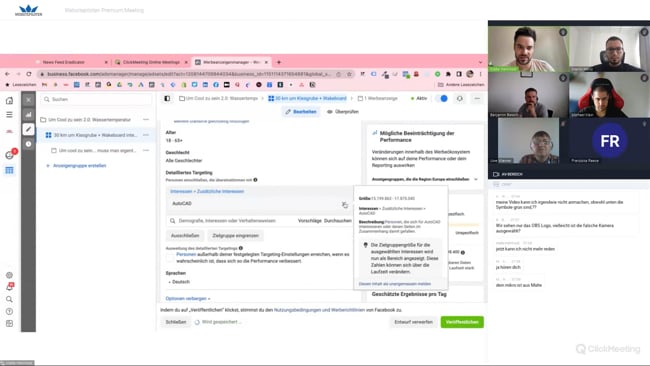This screenshot has height=366, width=650.
Task: Select the pencil edit icon in dark panel
Action: point(28,129)
